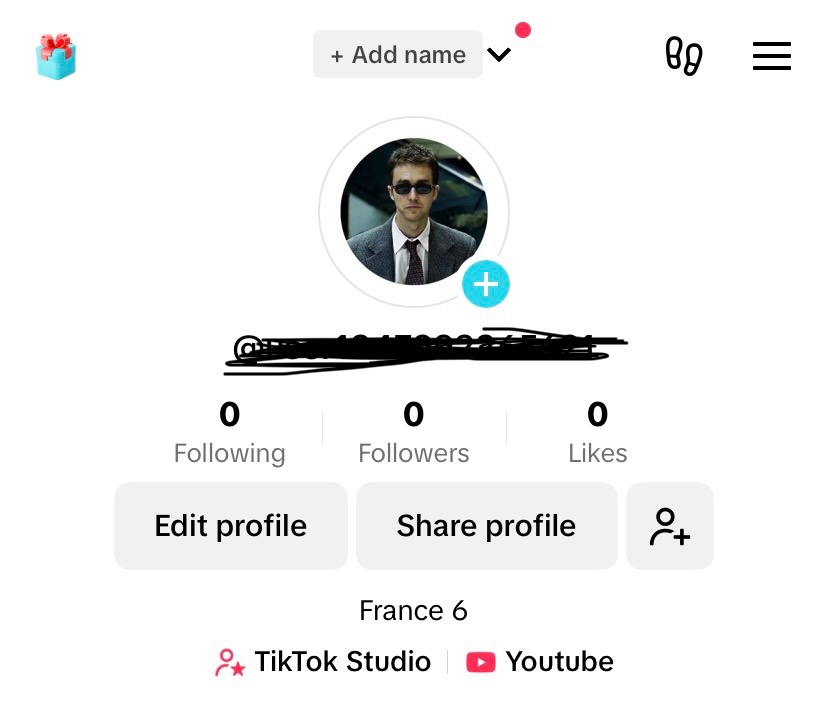Click the scribbled-out @username

425,351
